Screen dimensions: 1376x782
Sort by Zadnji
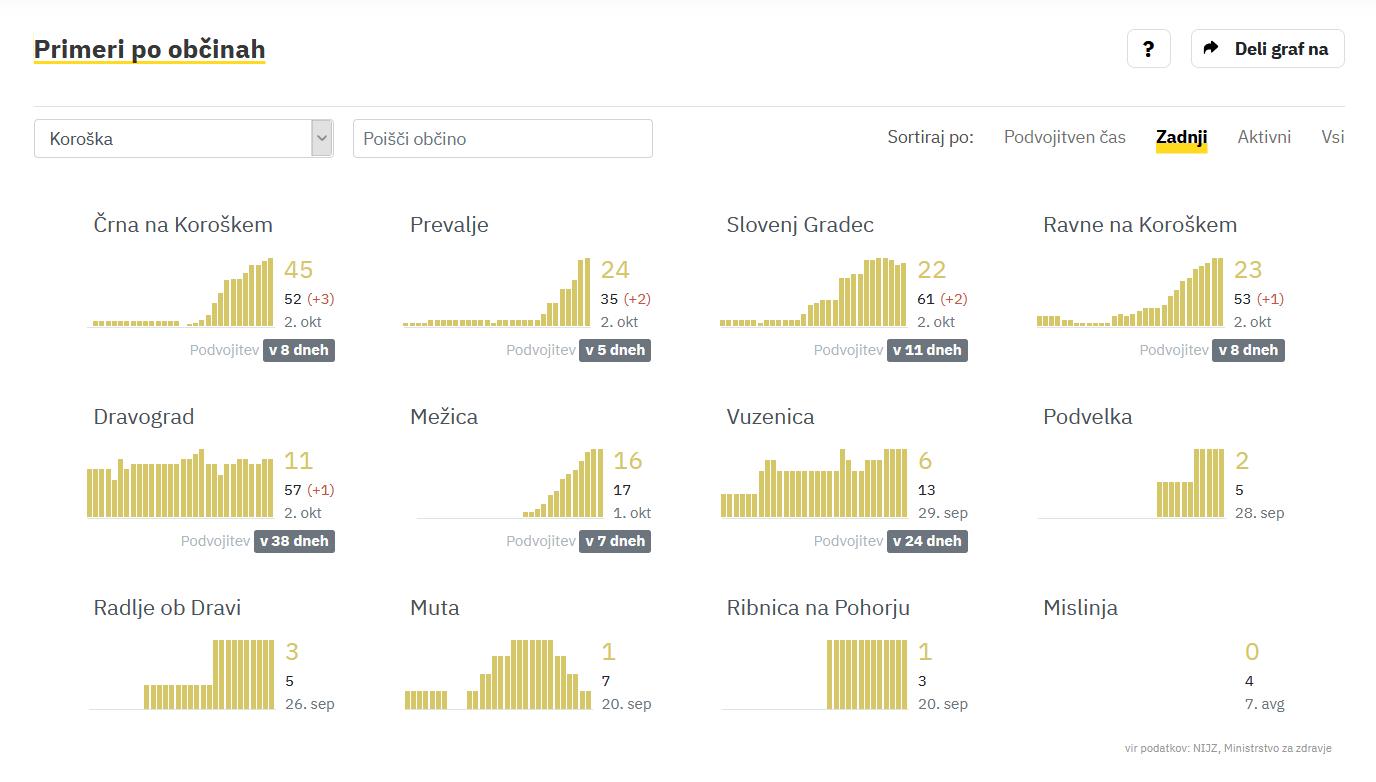click(1181, 137)
